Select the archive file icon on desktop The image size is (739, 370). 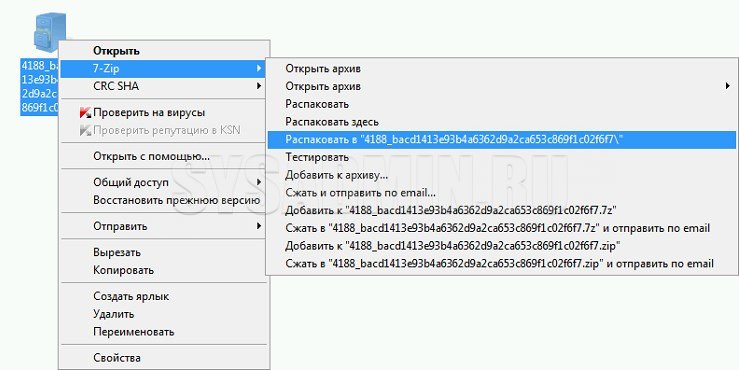pos(49,32)
